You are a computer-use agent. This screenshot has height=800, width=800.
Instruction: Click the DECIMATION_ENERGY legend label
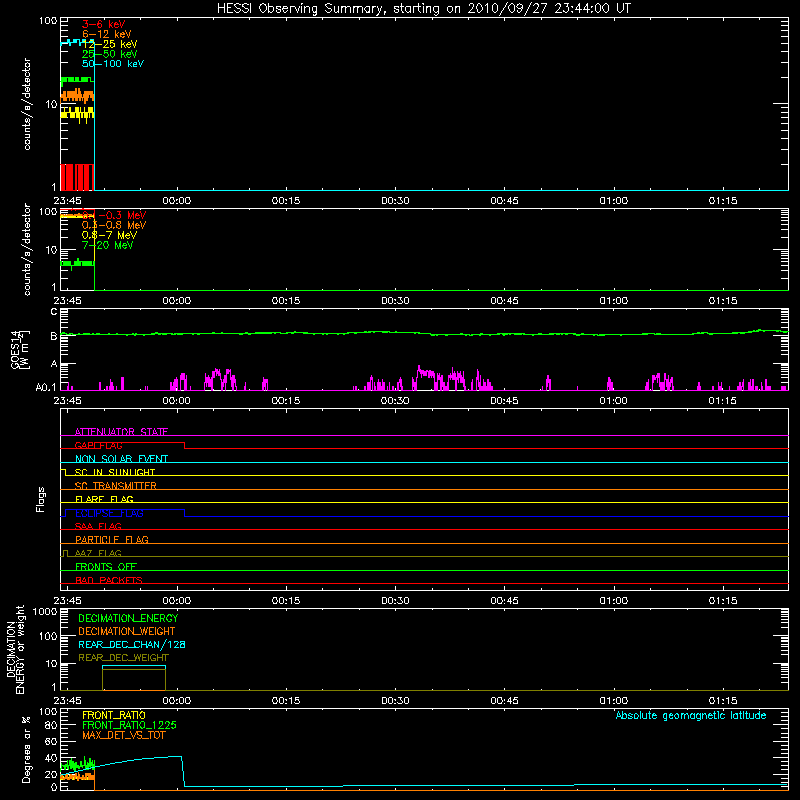coord(128,618)
